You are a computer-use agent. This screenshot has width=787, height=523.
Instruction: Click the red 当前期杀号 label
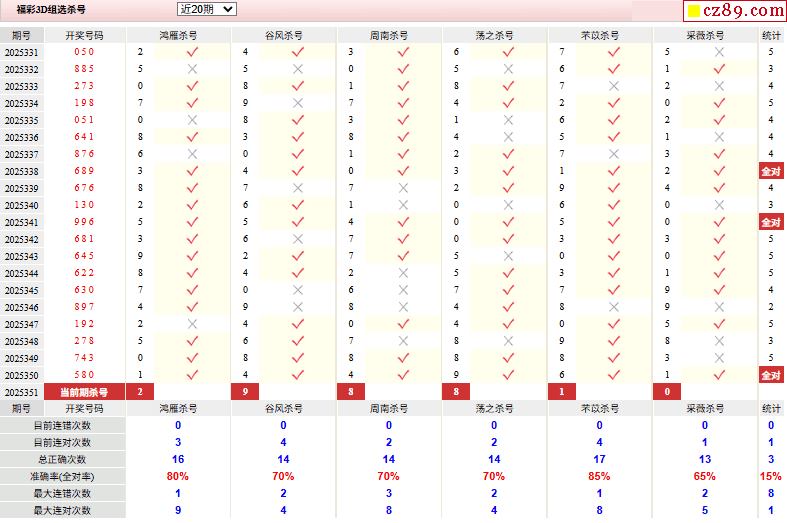point(84,392)
